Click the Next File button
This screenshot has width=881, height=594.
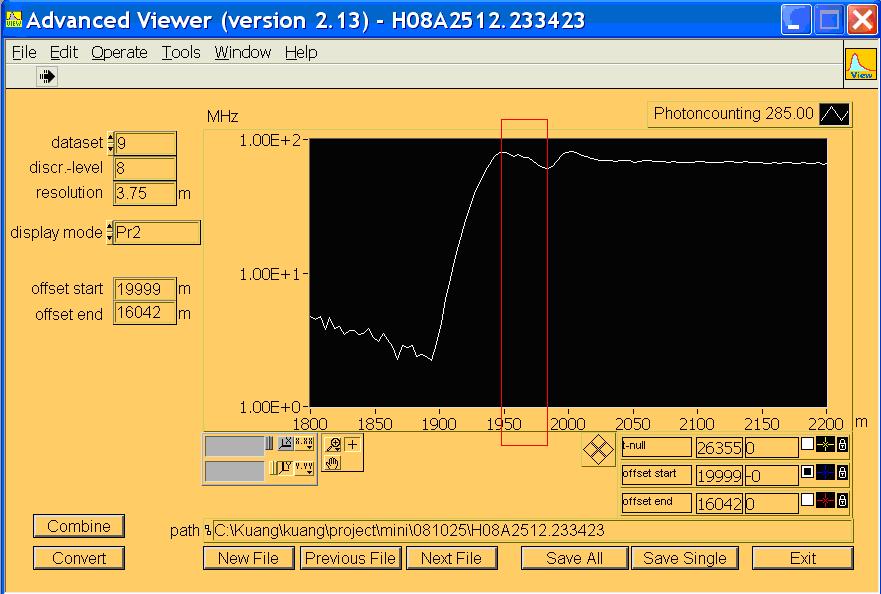pos(451,558)
